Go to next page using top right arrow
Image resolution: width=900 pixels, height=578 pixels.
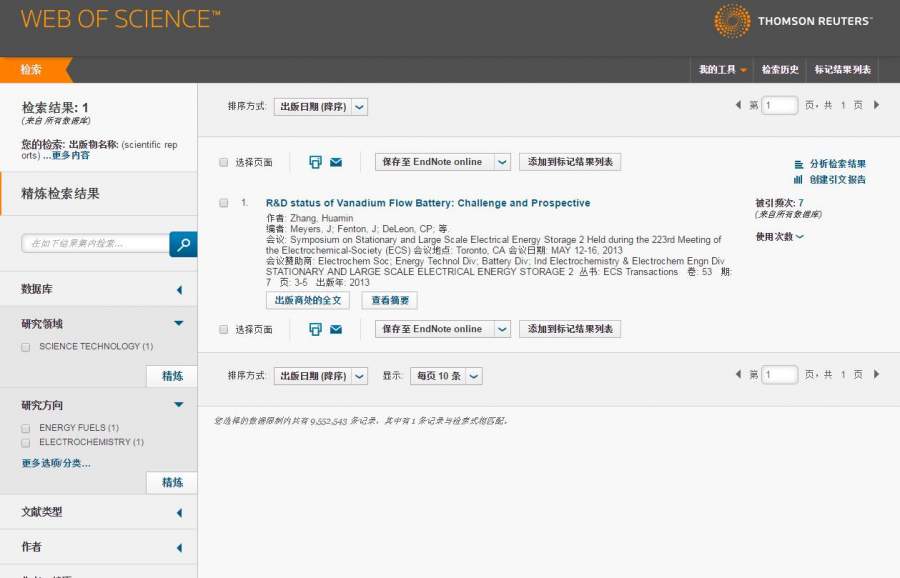[876, 104]
